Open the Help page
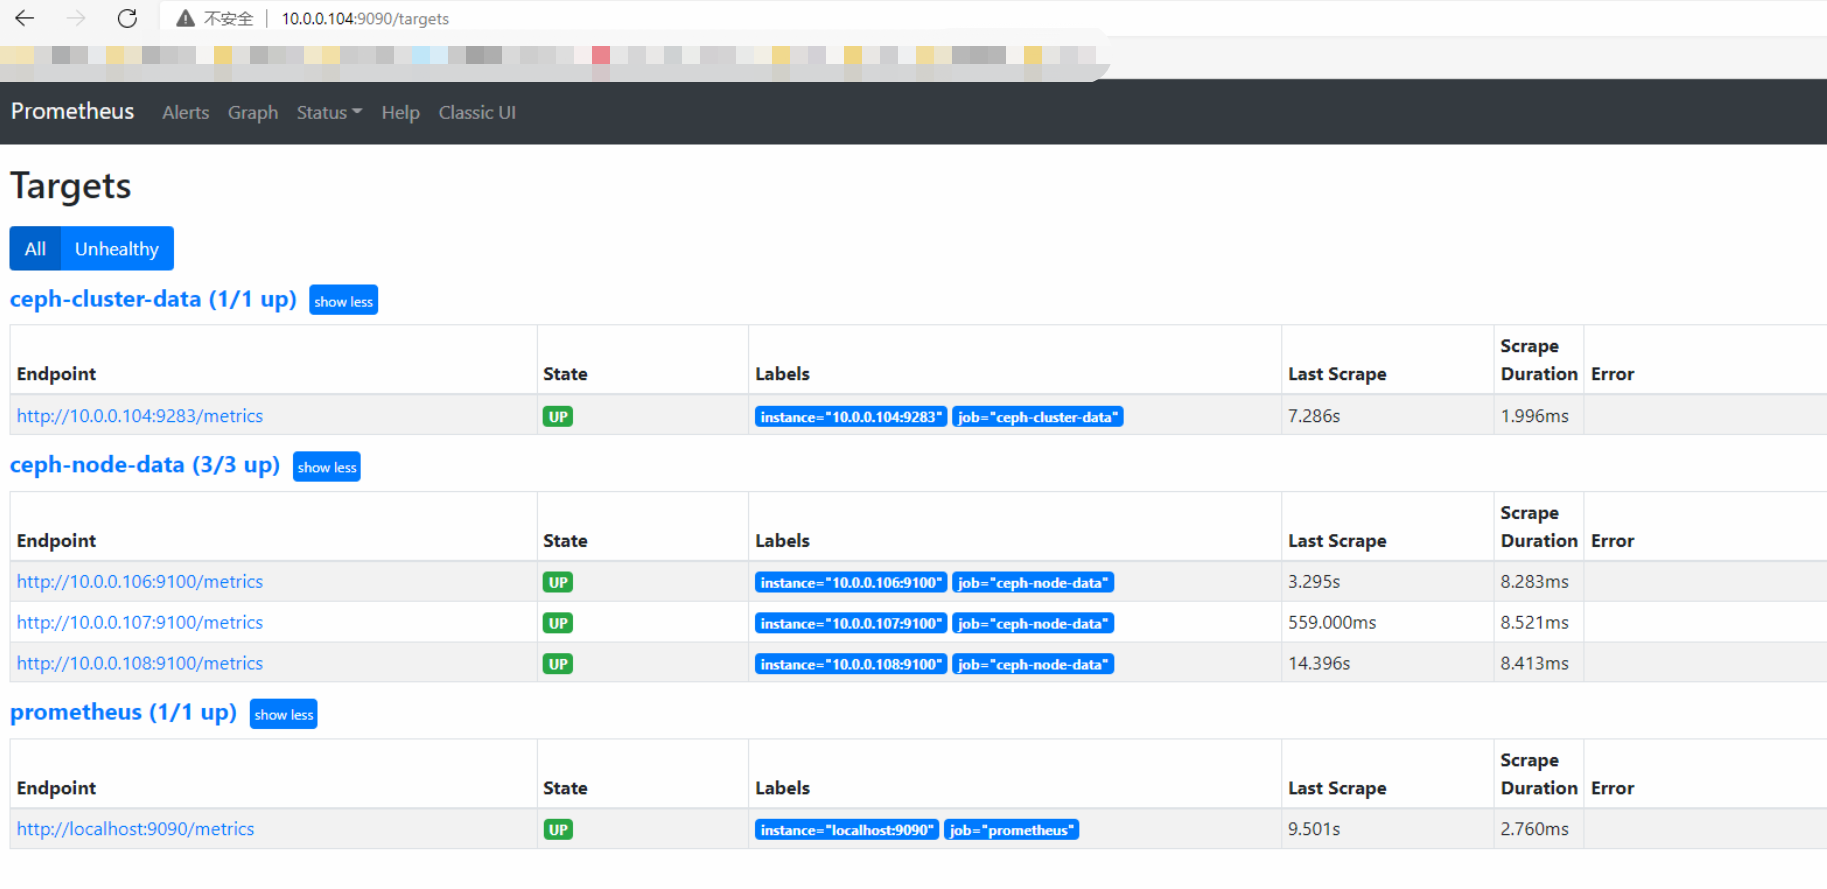 point(400,112)
